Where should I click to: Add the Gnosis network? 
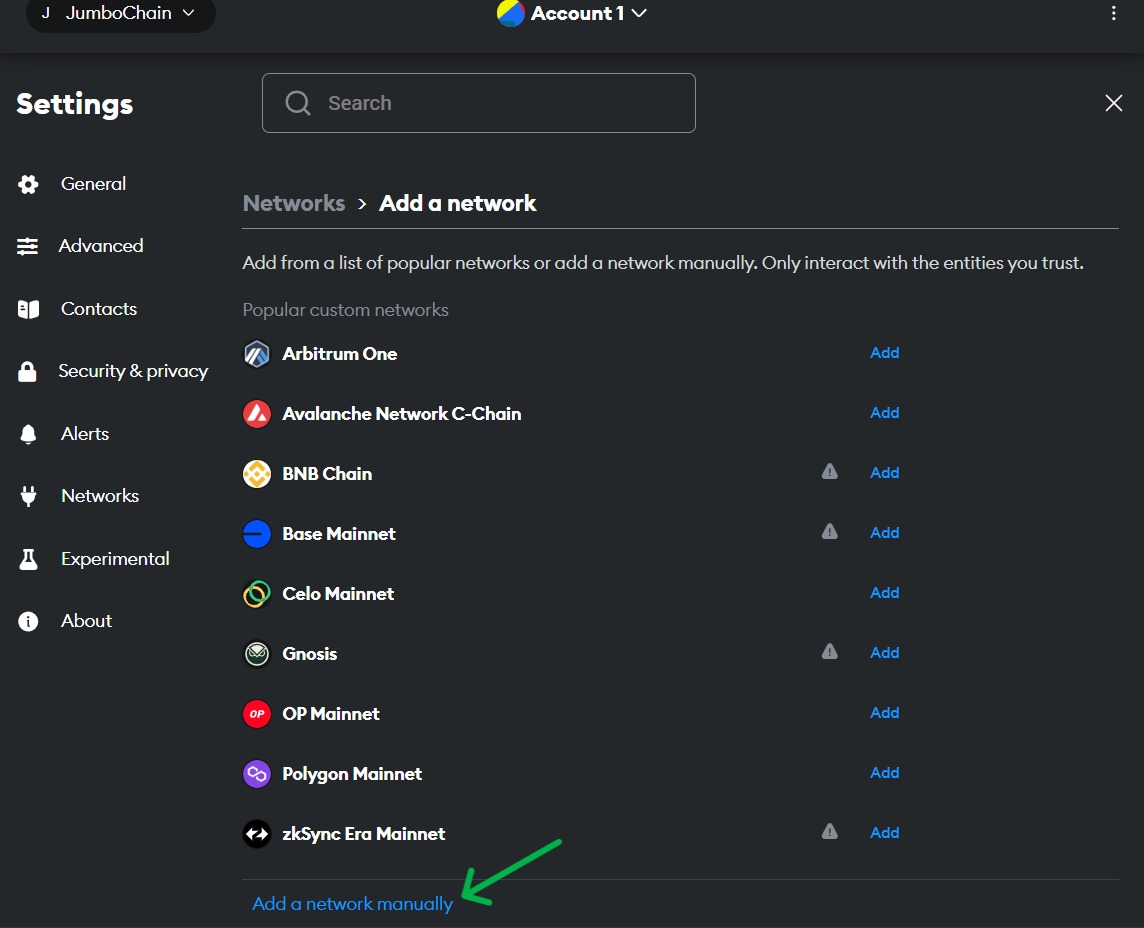pyautogui.click(x=884, y=652)
